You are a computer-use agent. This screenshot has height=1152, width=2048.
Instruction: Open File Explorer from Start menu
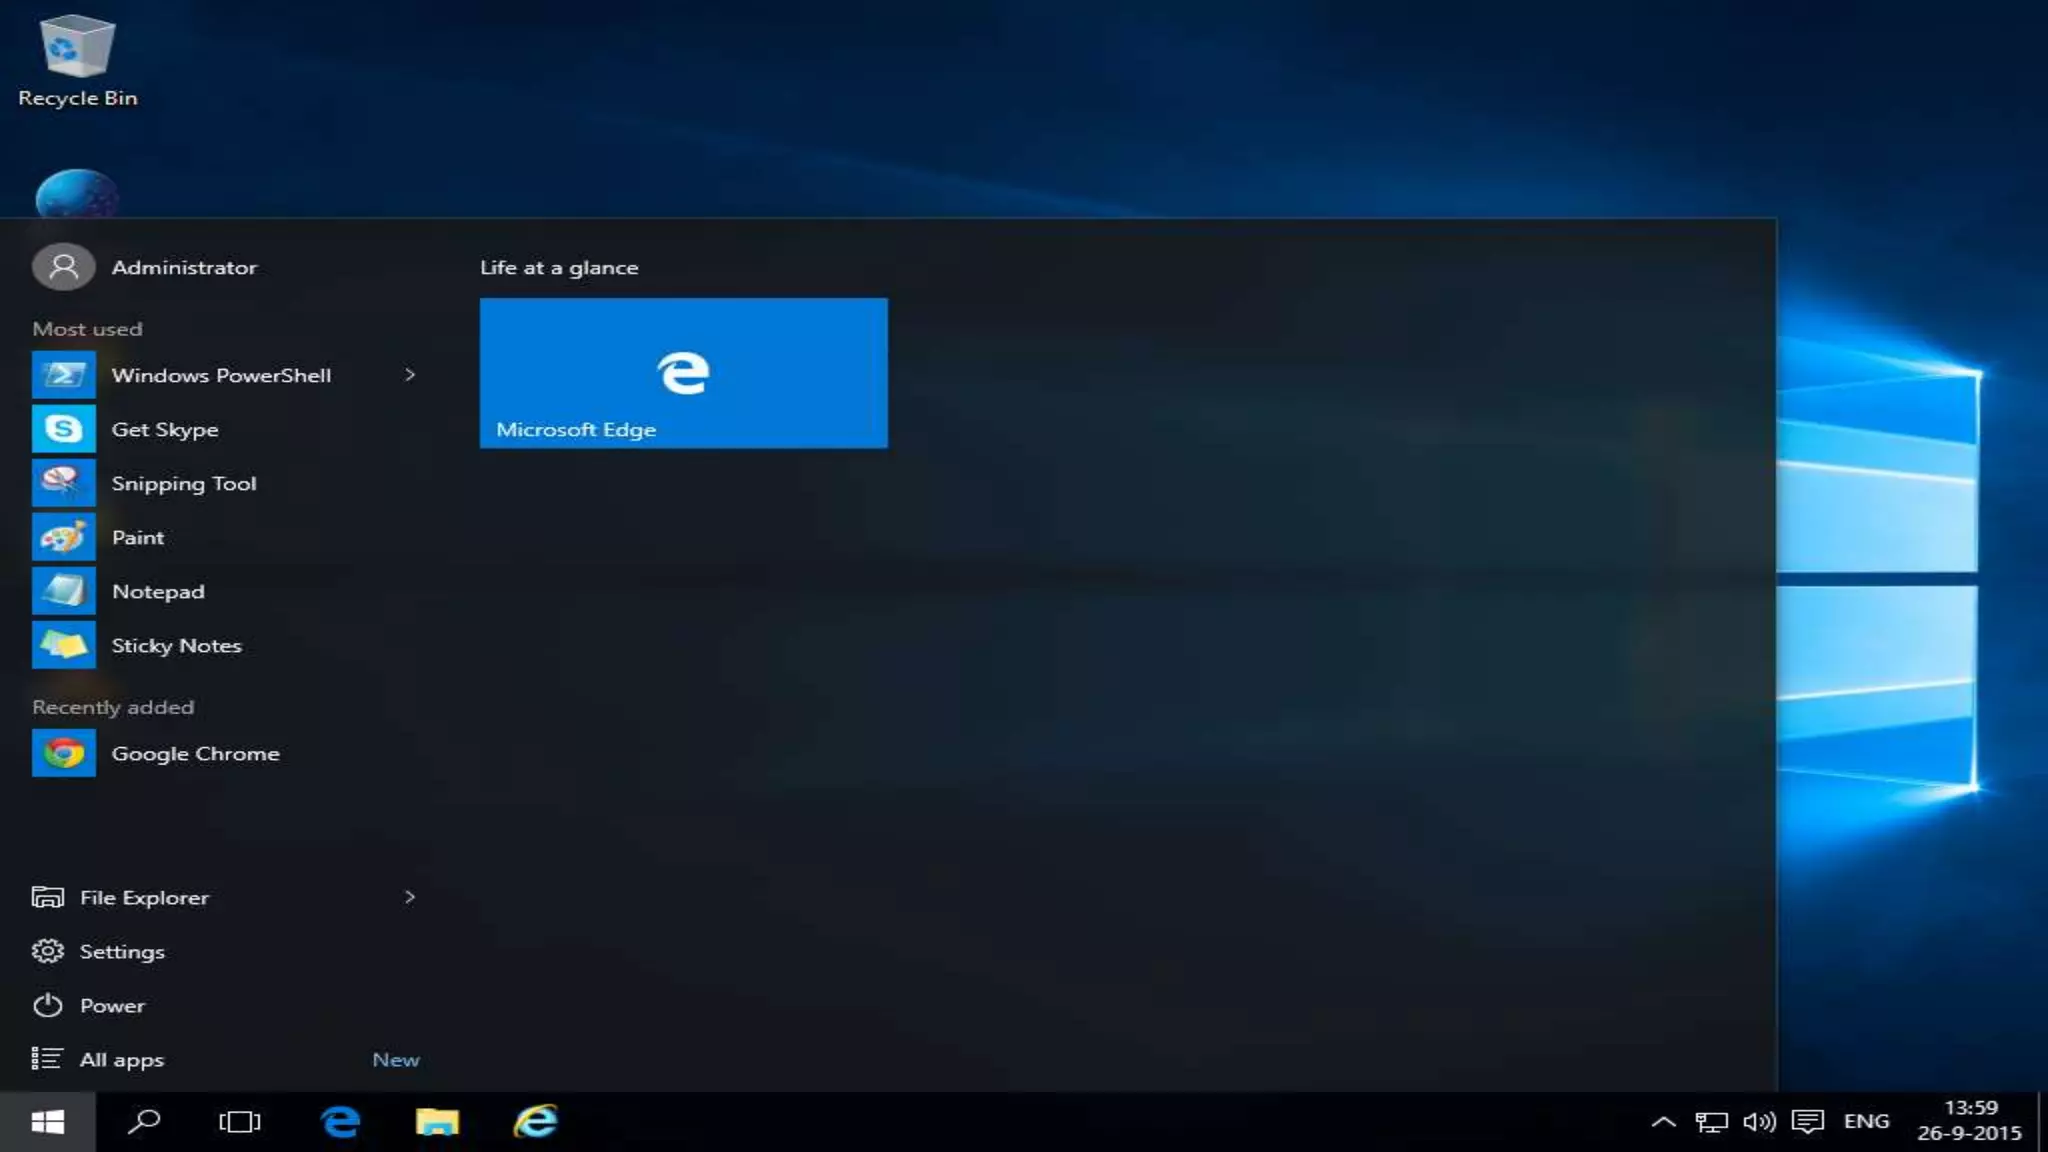point(144,897)
